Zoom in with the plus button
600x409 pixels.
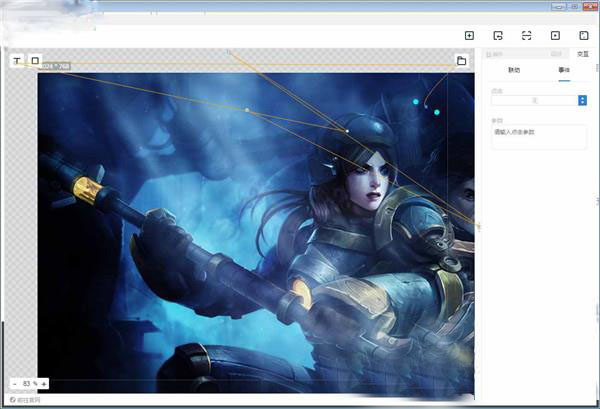point(44,383)
